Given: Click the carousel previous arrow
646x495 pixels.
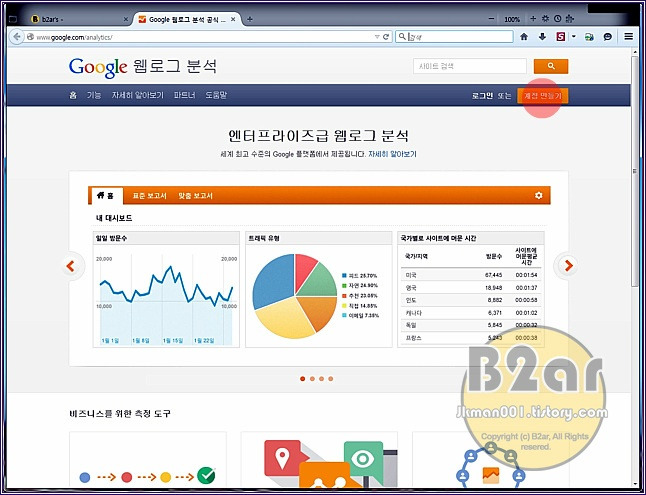Looking at the screenshot, I should [x=71, y=266].
